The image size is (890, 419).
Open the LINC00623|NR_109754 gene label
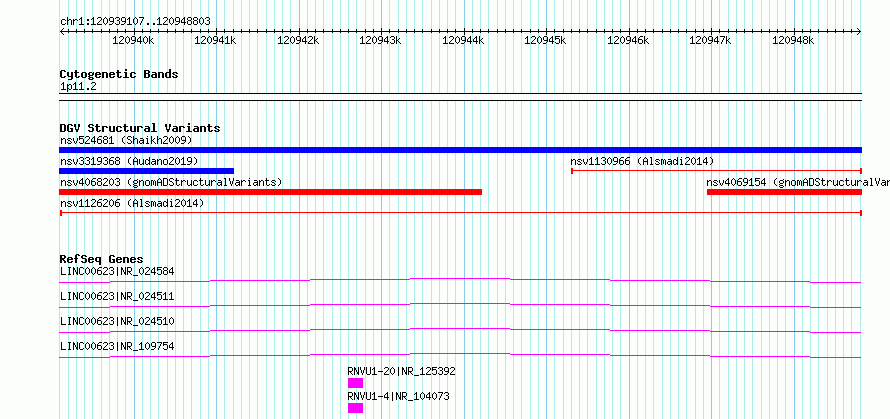click(117, 346)
